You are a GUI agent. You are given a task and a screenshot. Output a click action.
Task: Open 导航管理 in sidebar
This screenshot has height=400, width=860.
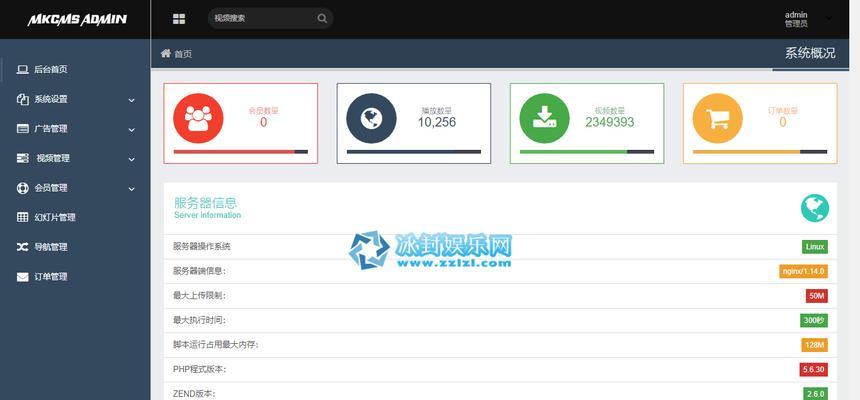[51, 247]
